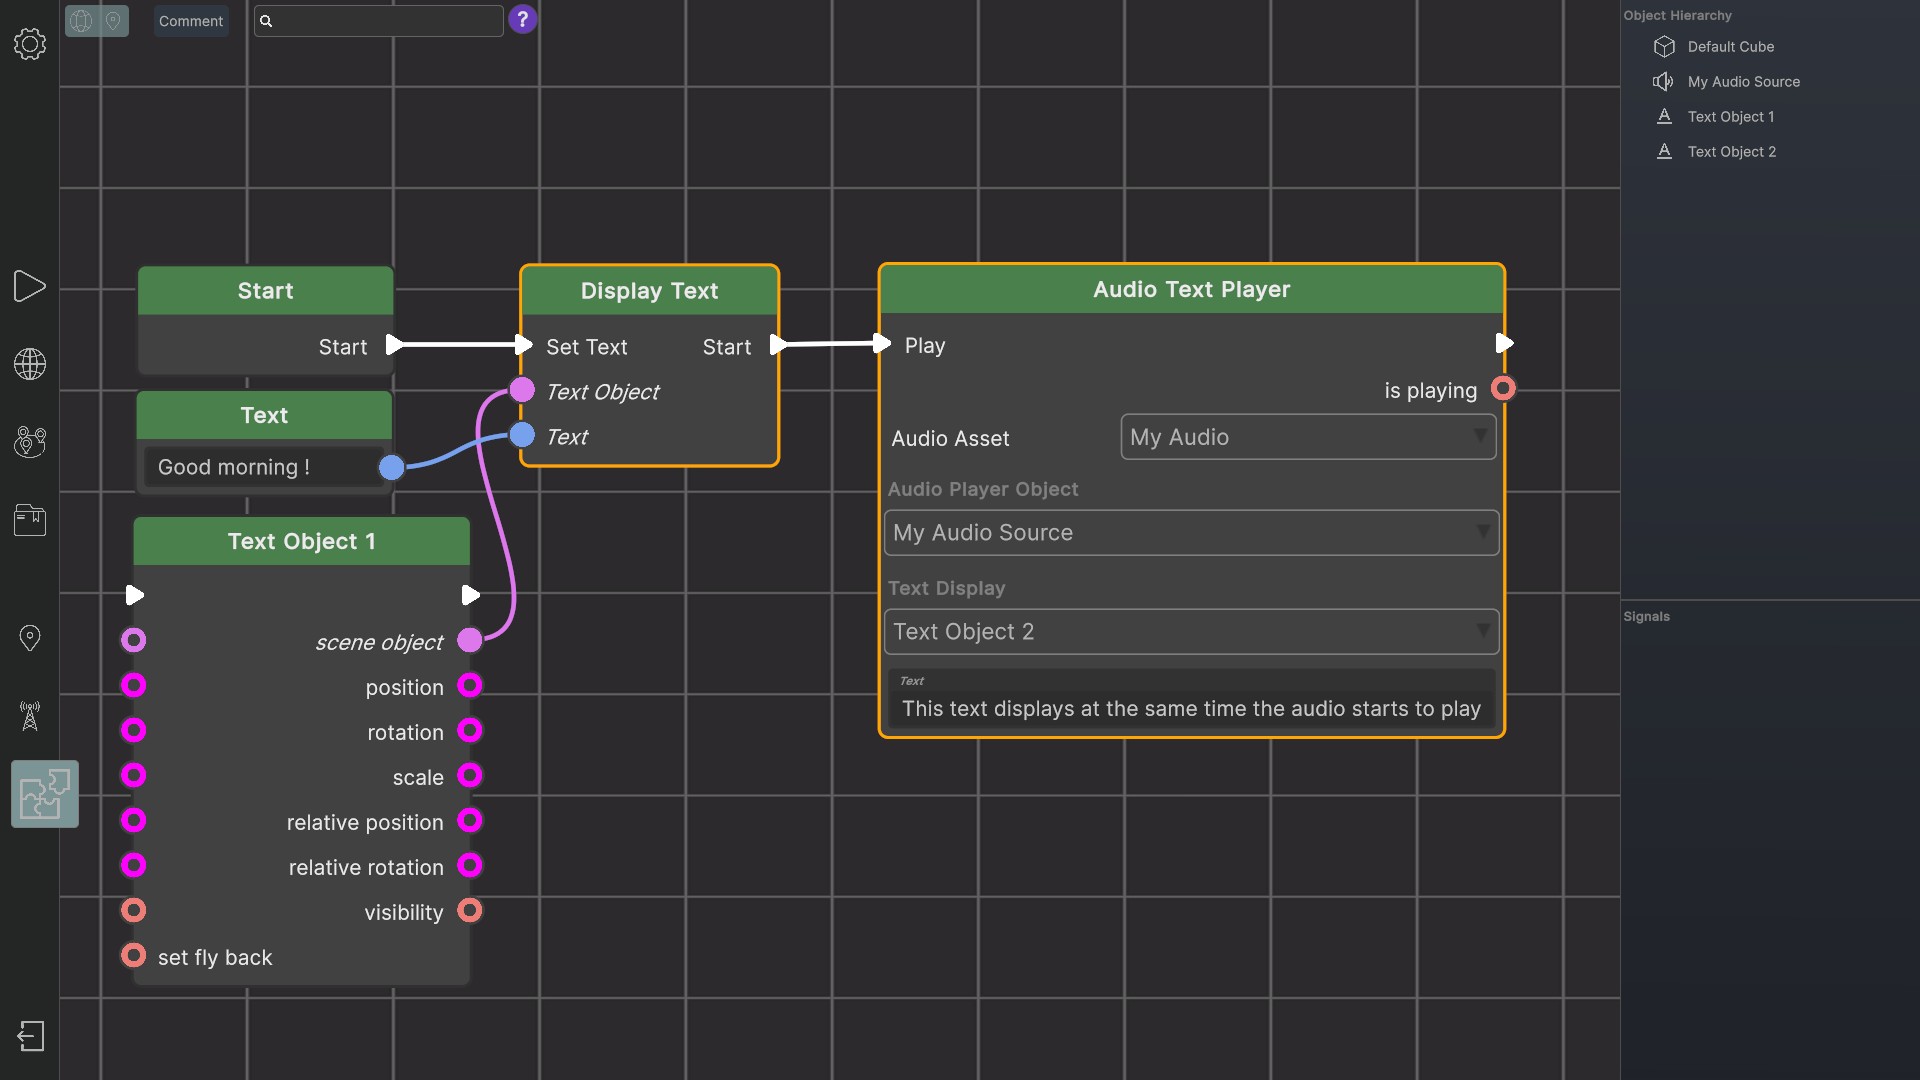Click Display Text's Text Object input port
Viewport: 1920px width, 1080px height.
pos(522,390)
